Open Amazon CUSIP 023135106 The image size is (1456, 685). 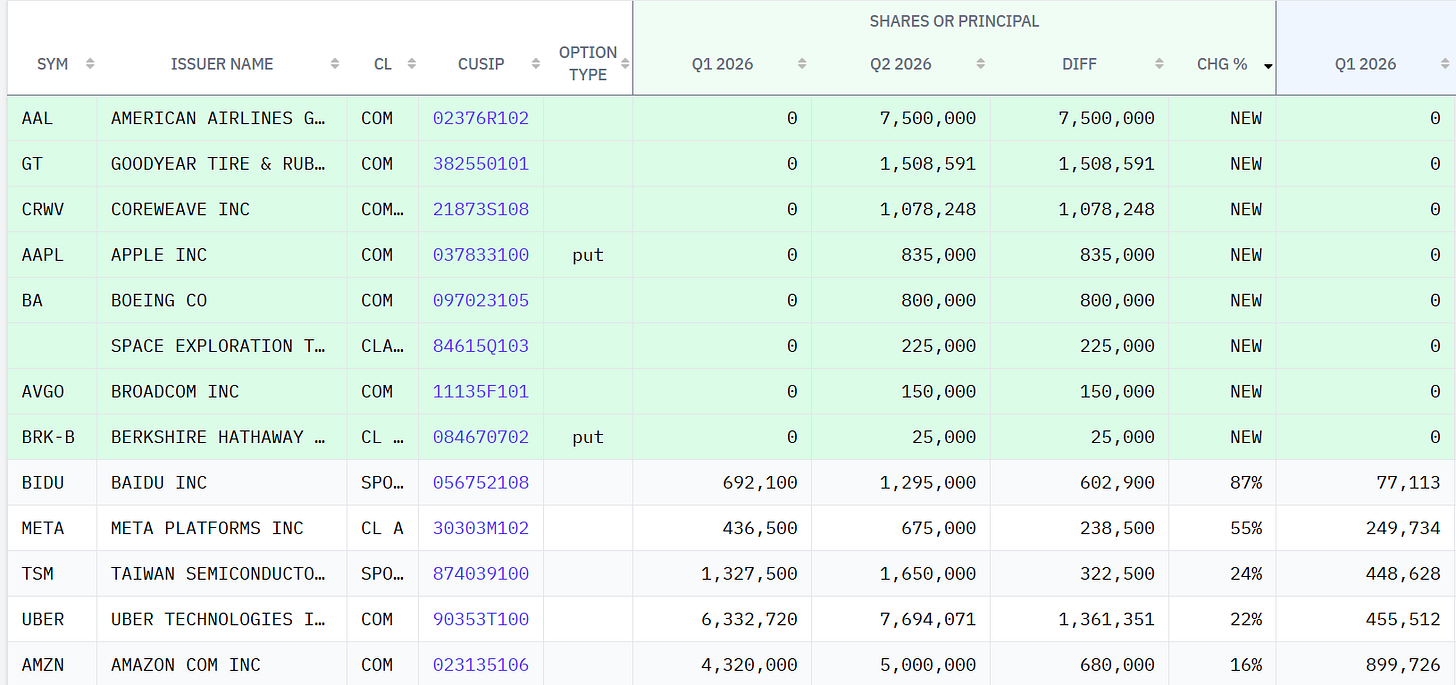tap(481, 665)
